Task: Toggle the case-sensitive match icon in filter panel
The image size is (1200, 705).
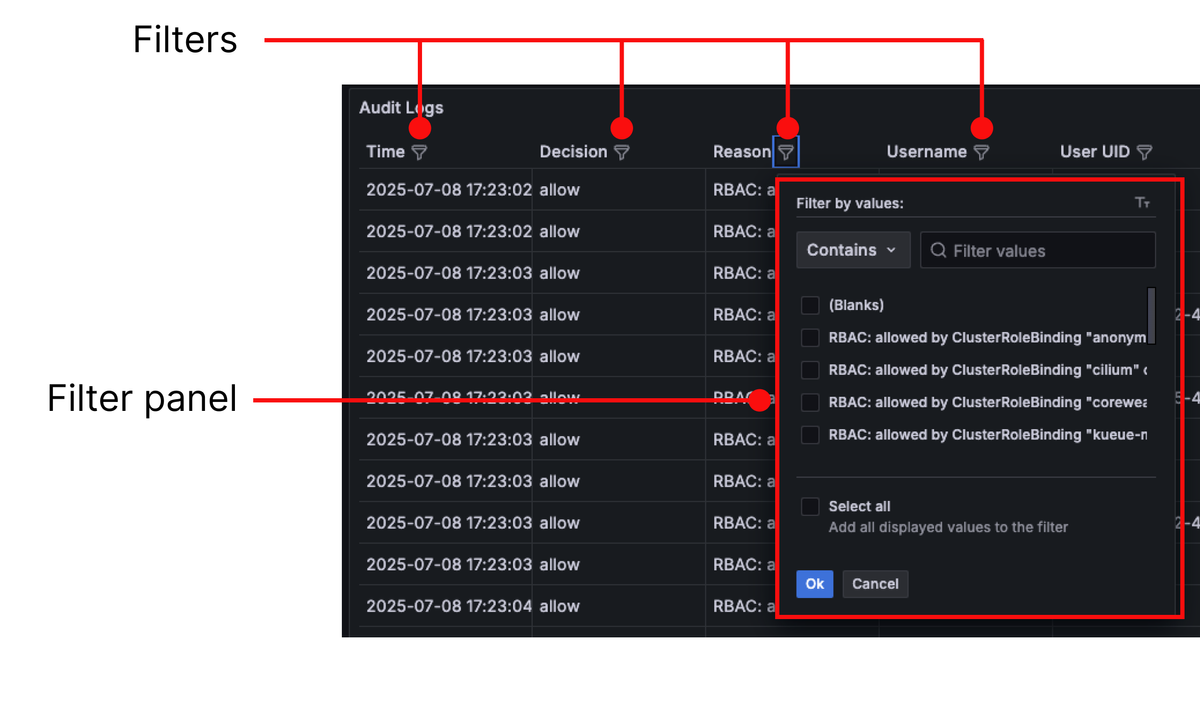Action: point(1142,203)
